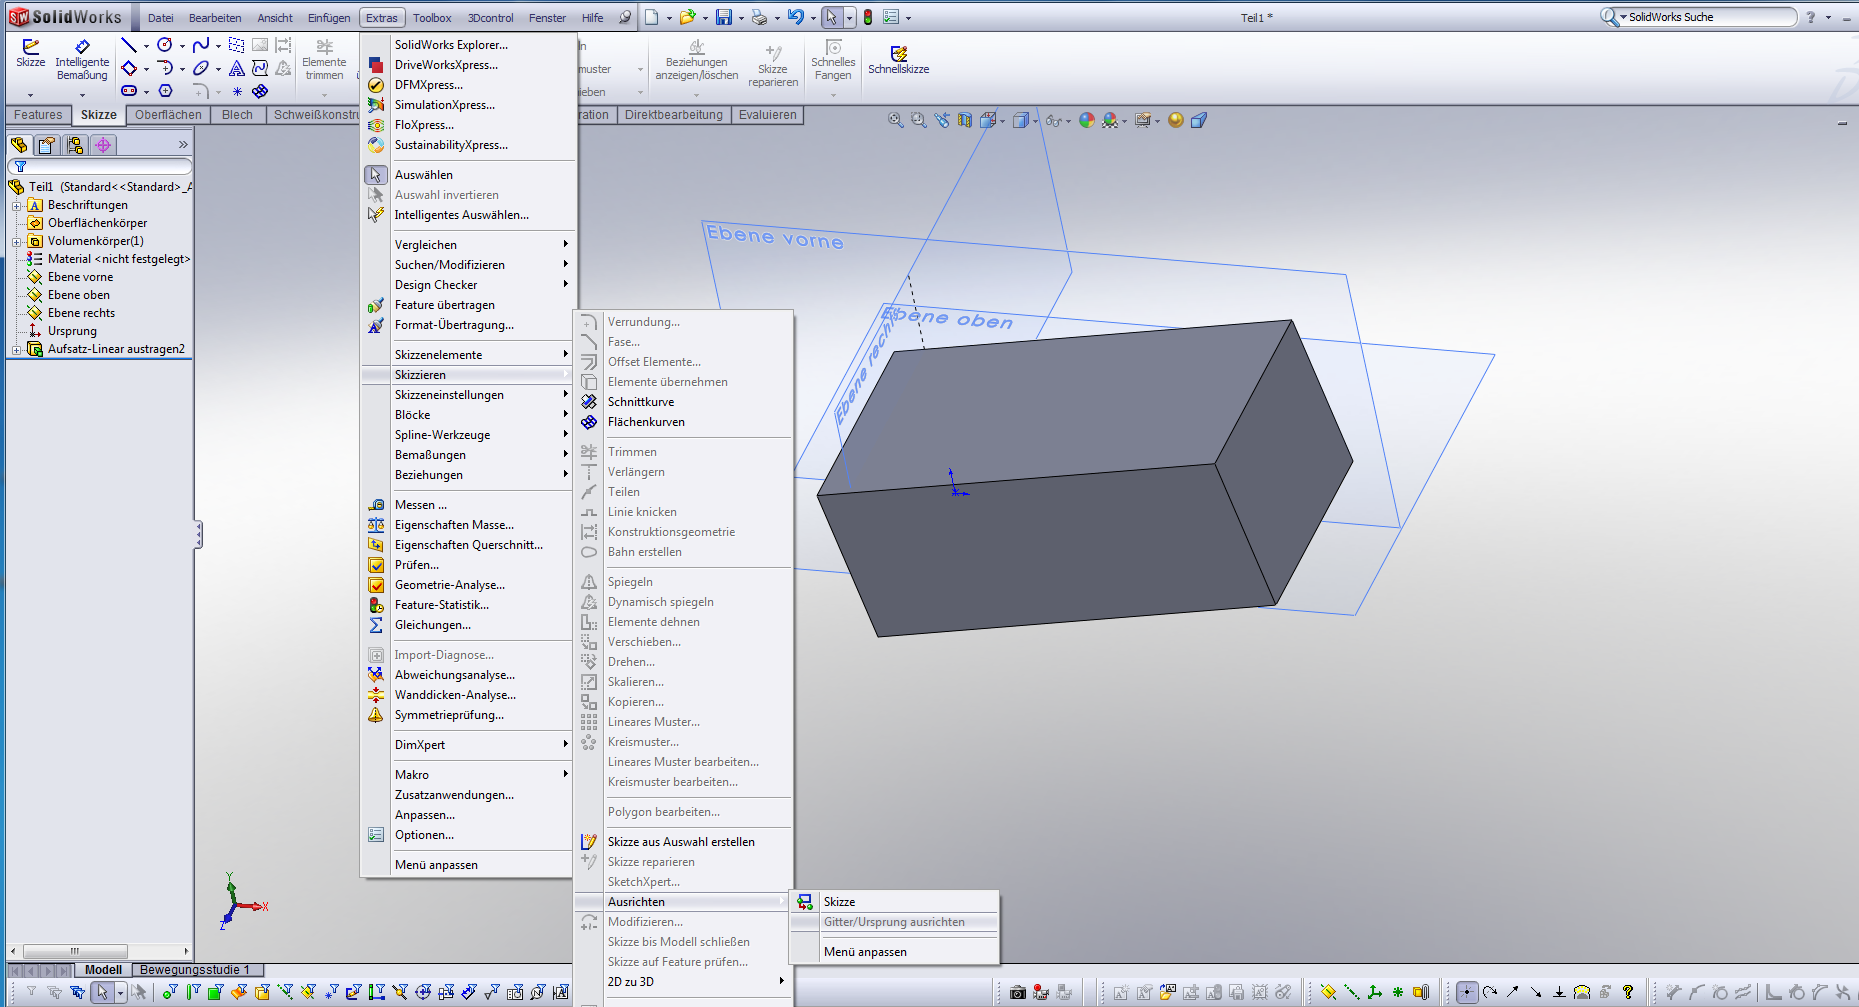Image resolution: width=1859 pixels, height=1007 pixels.
Task: Open Optionen from the Extras menu
Action: 424,835
